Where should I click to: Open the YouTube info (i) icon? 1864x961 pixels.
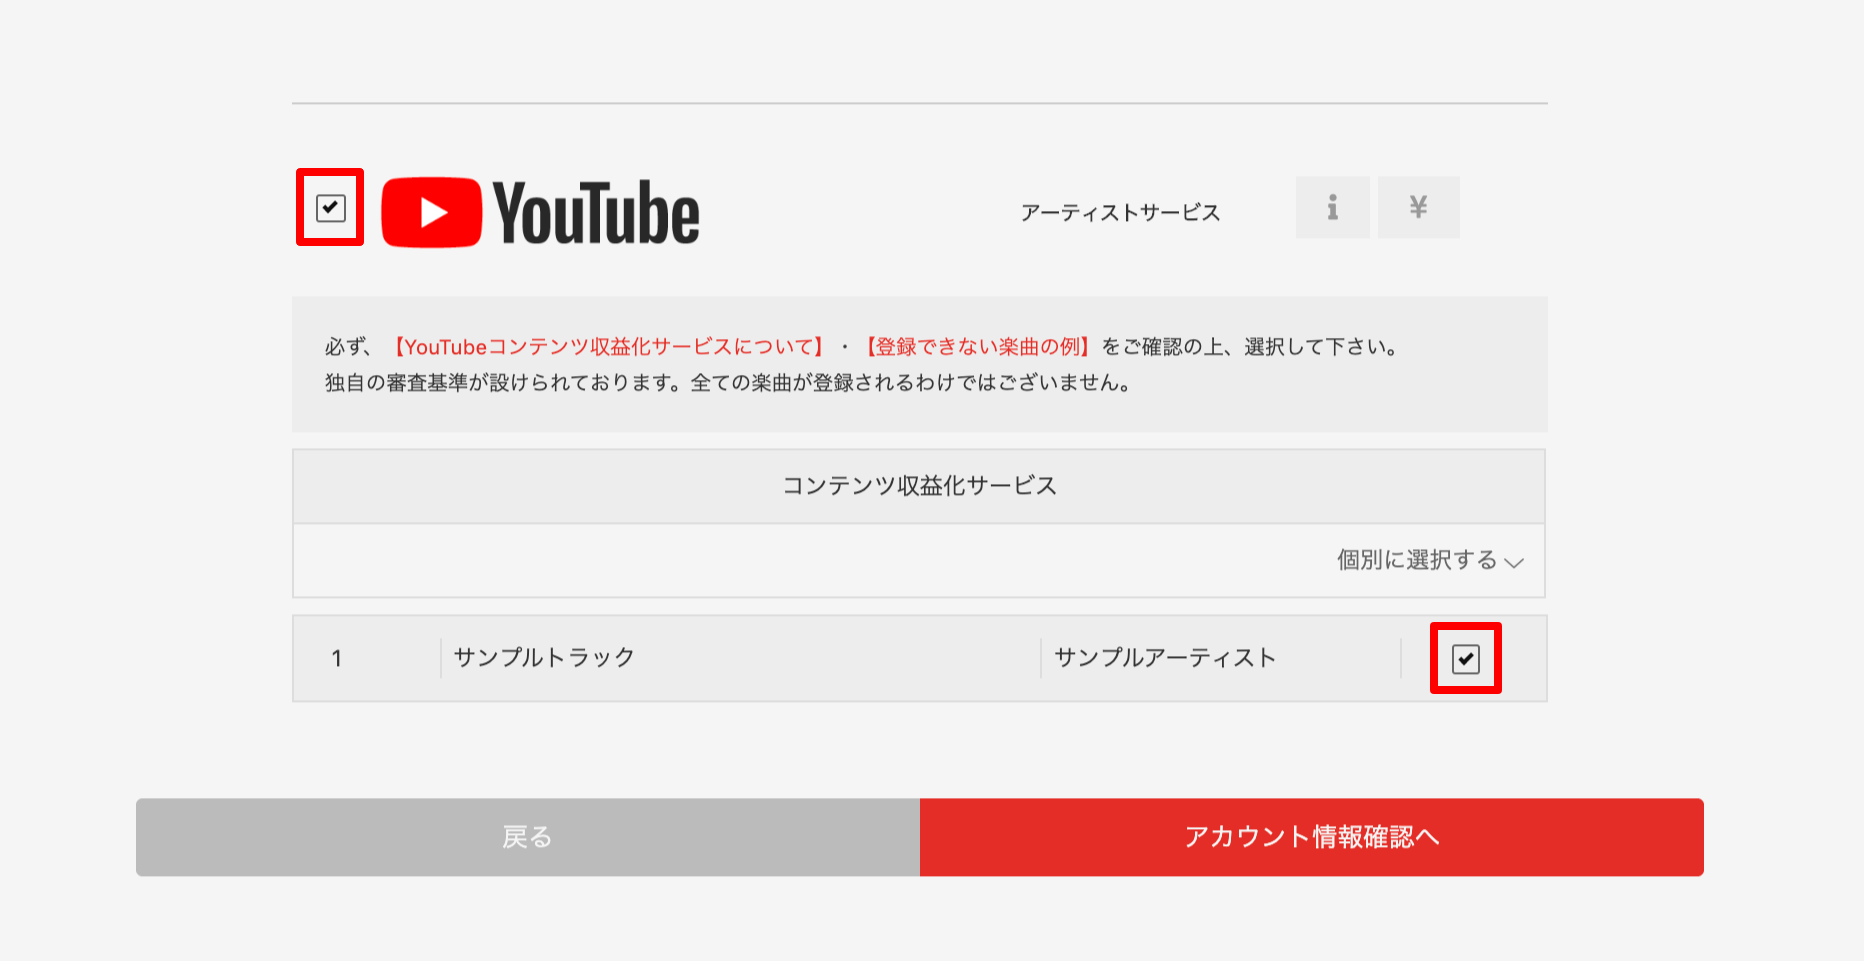[1332, 208]
